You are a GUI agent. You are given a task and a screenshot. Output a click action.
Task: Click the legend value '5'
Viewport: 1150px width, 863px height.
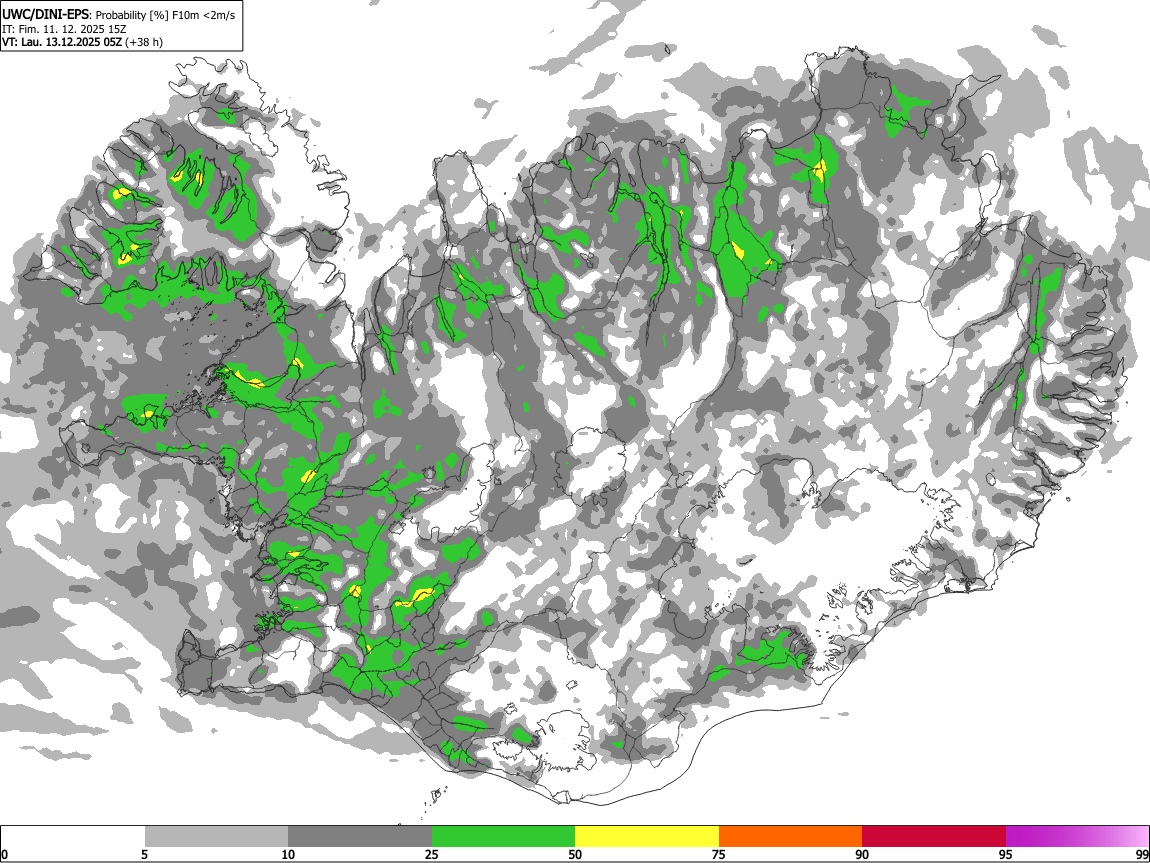(144, 854)
